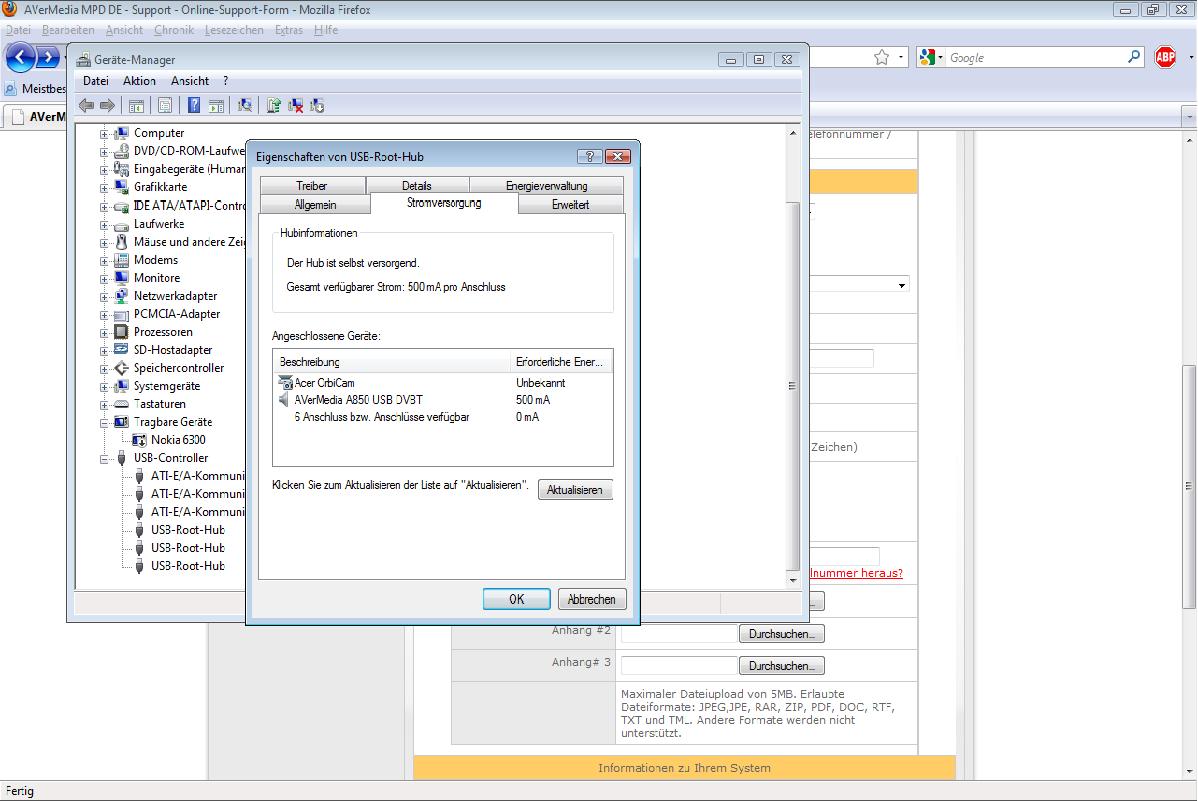
Task: Click the blue Help question mark toolbar icon
Action: pyautogui.click(x=194, y=105)
